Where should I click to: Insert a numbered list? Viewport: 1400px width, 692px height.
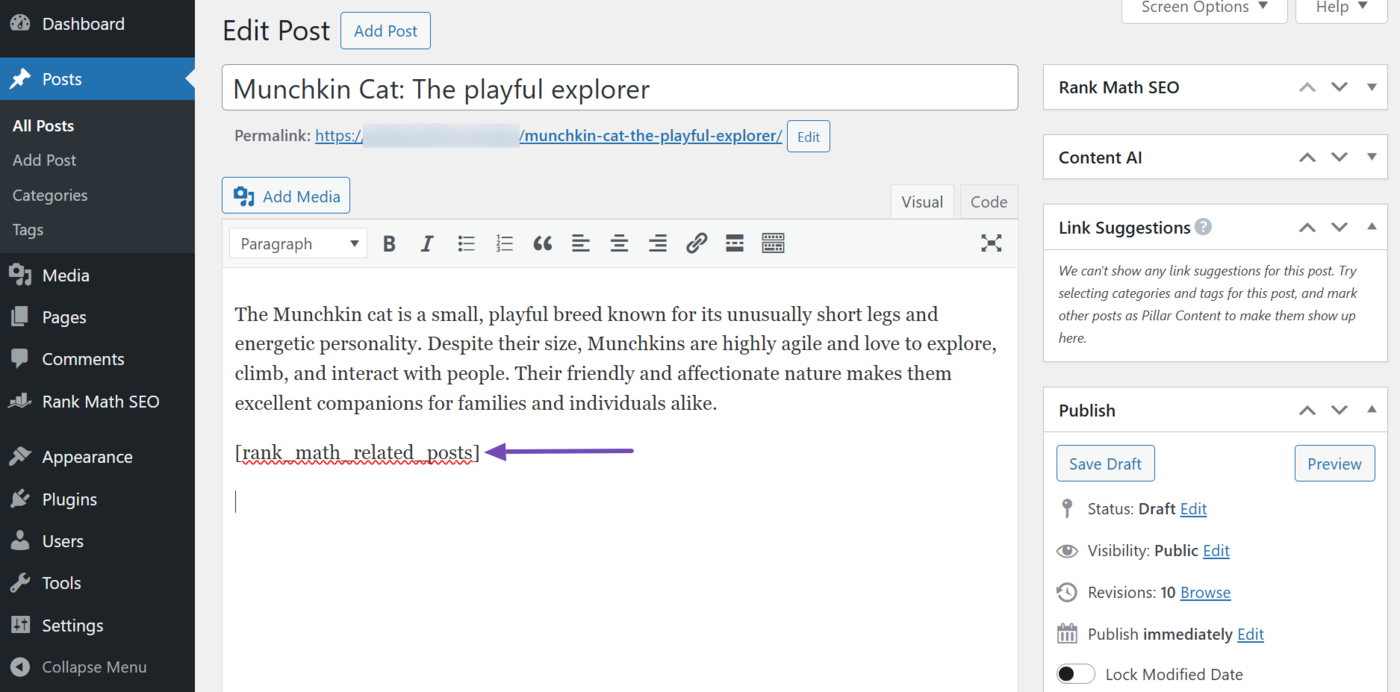(x=504, y=243)
